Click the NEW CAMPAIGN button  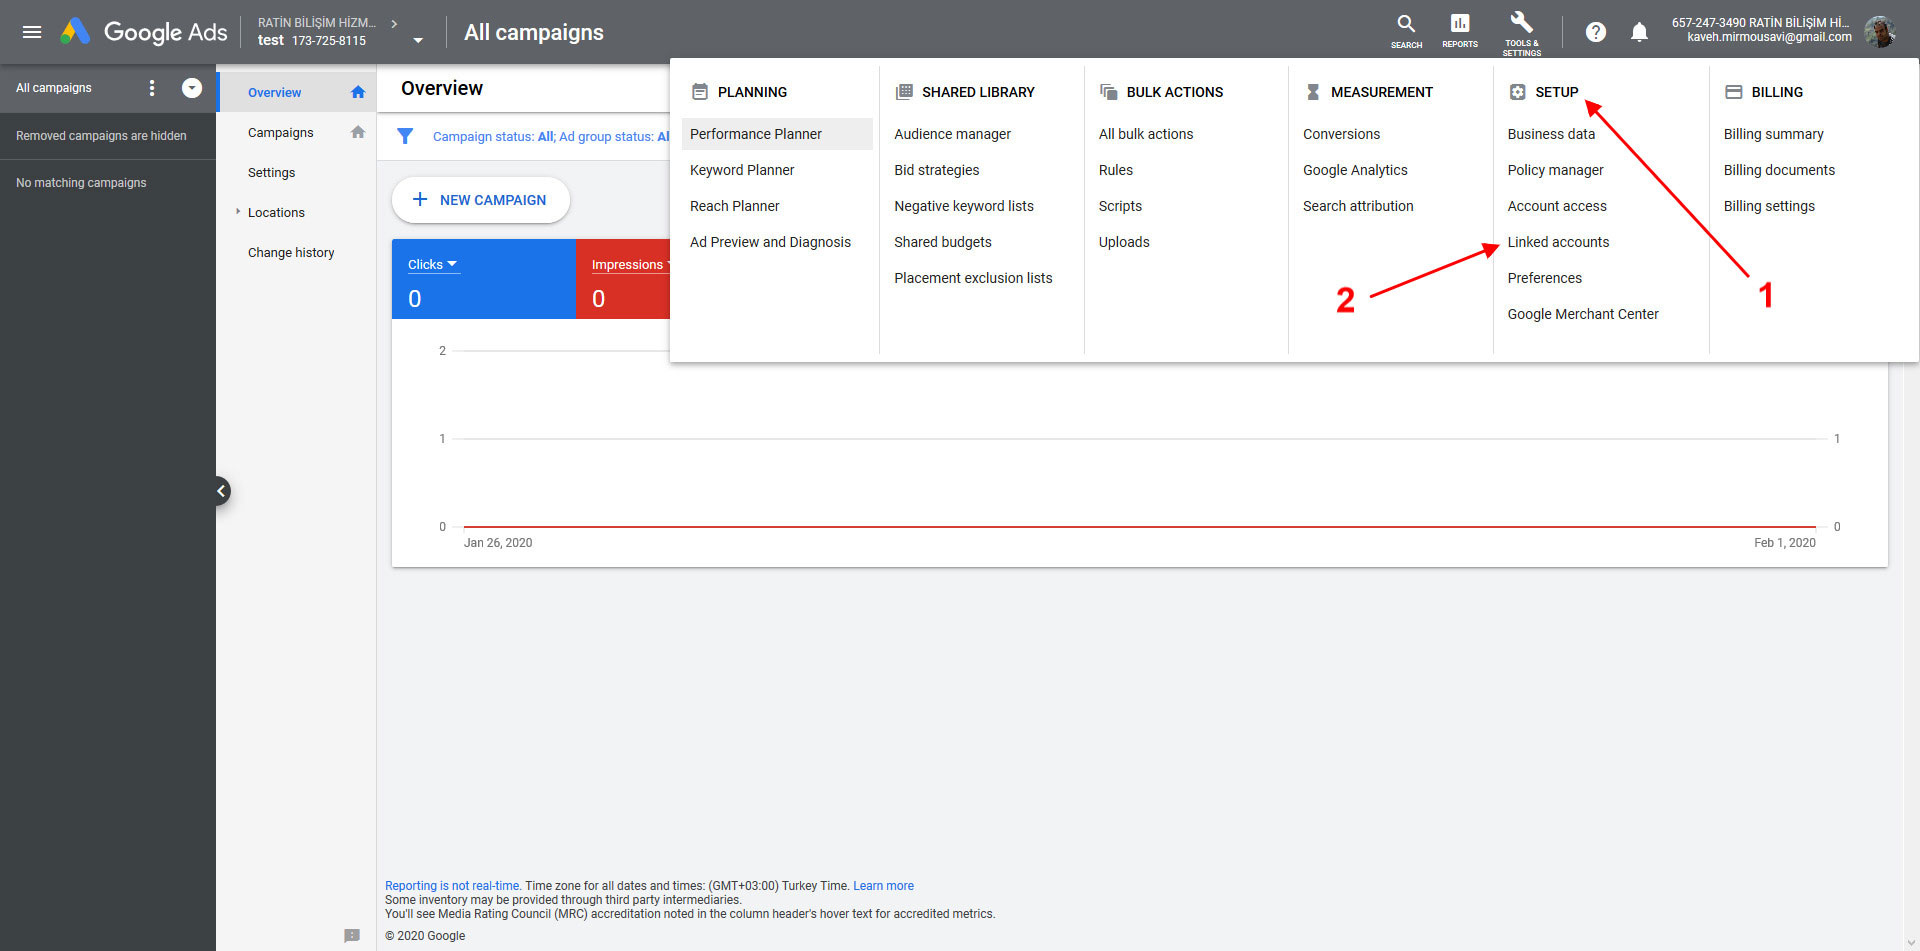(x=481, y=200)
